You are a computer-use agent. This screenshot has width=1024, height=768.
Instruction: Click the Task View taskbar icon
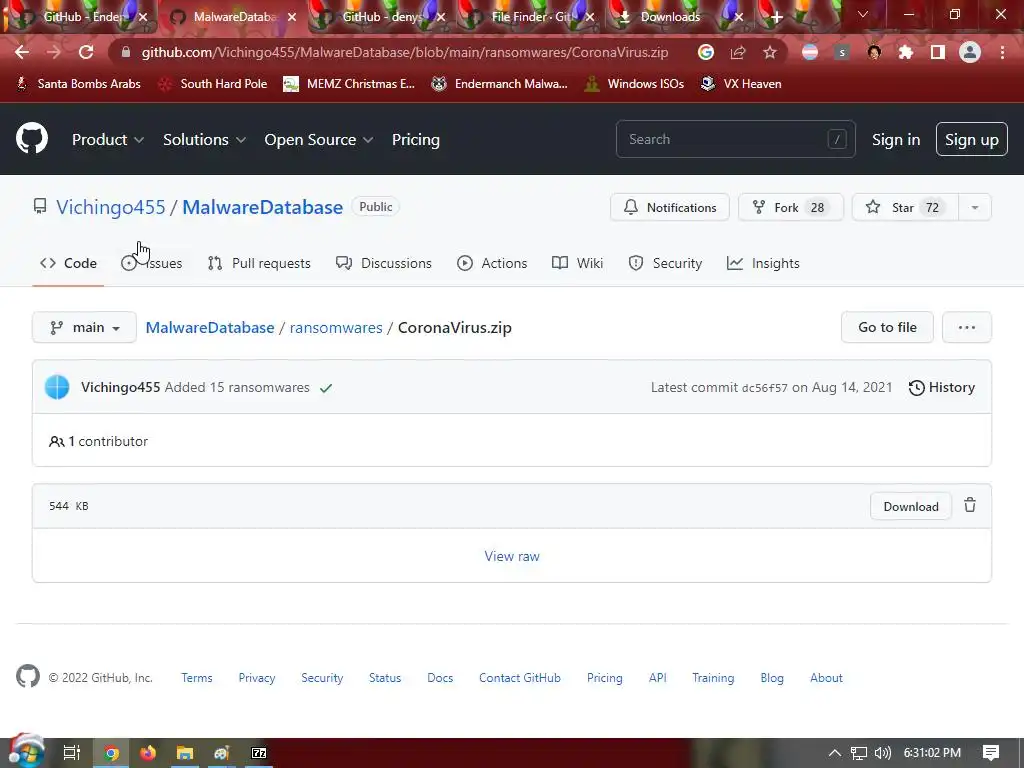click(71, 753)
